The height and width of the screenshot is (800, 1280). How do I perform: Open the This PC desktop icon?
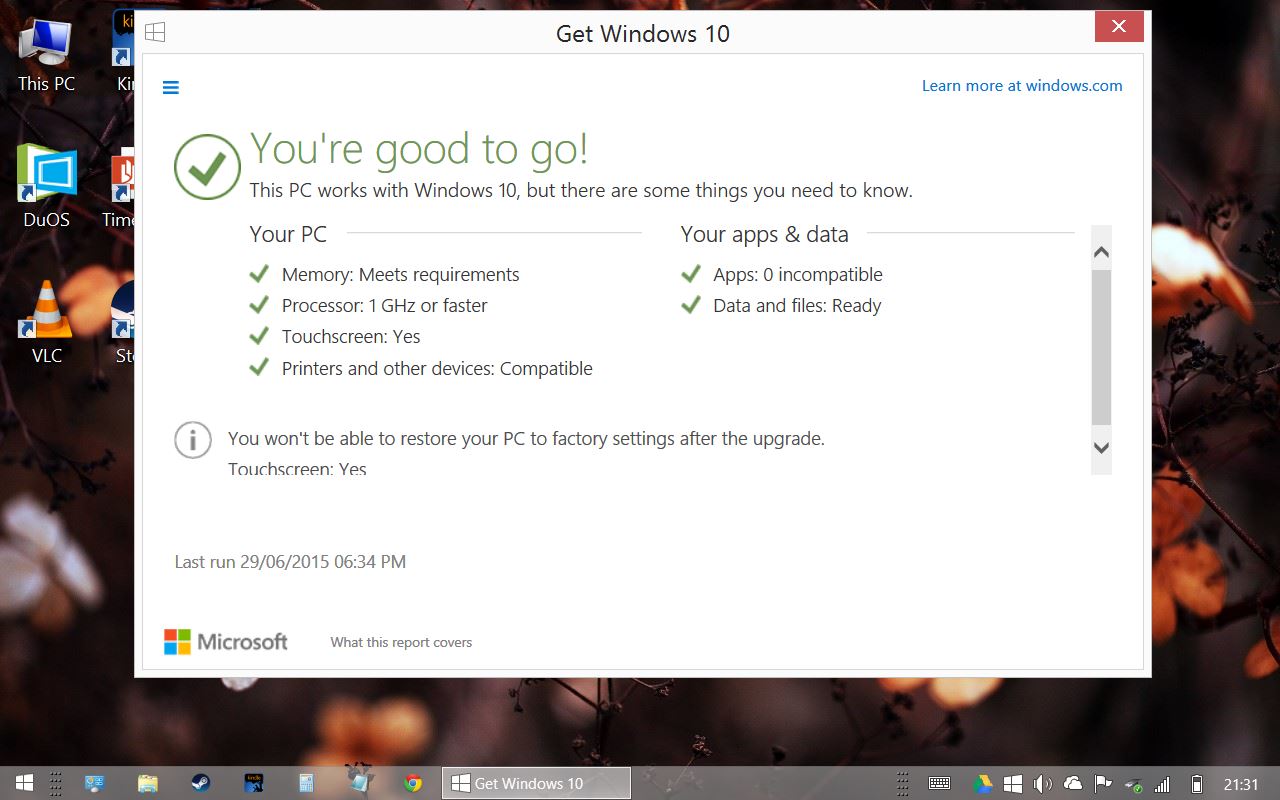46,56
